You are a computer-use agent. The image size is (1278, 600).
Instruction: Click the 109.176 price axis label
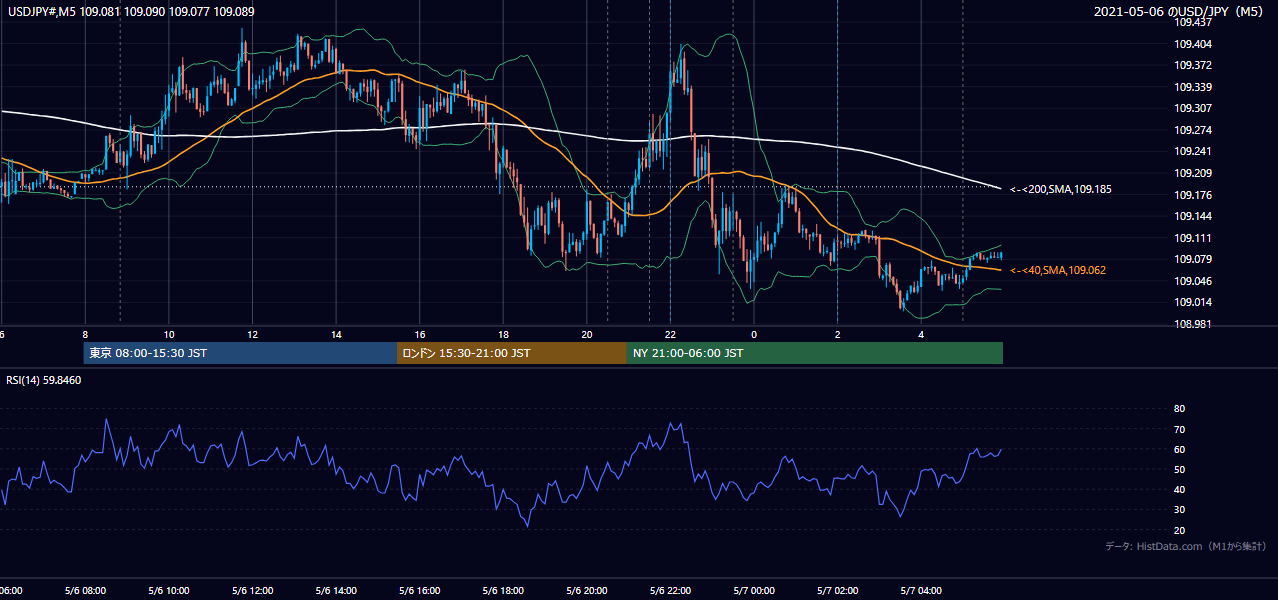coord(1192,195)
